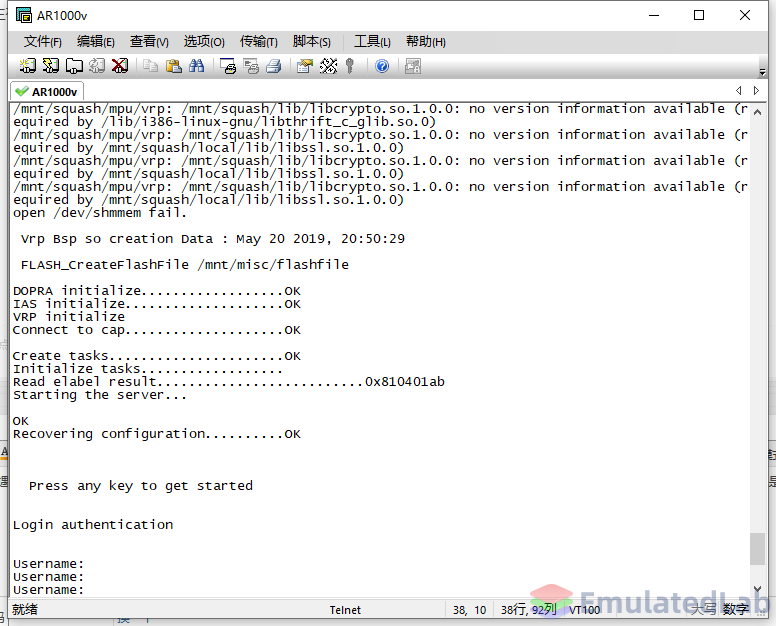Open the 选项(O) menu

click(x=204, y=42)
